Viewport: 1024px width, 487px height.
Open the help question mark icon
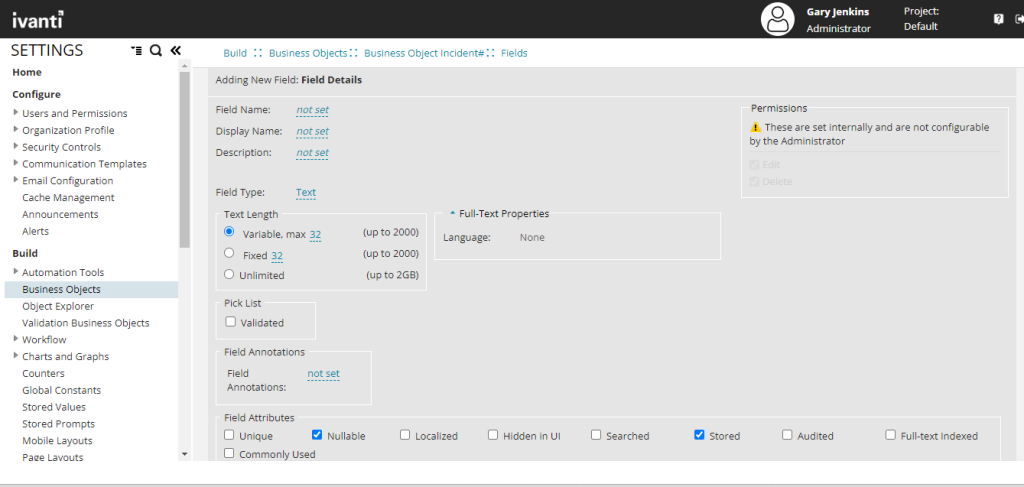coord(999,20)
